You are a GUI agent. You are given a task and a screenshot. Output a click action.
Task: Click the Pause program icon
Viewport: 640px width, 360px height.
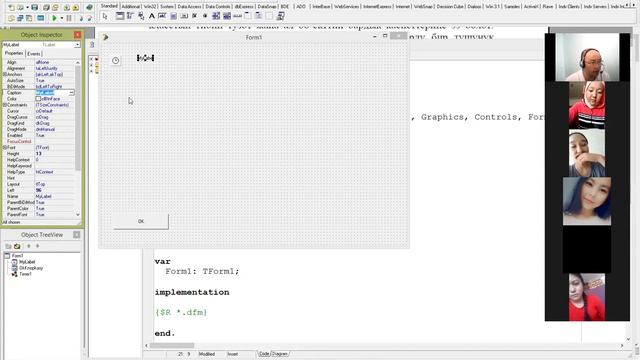69,18
